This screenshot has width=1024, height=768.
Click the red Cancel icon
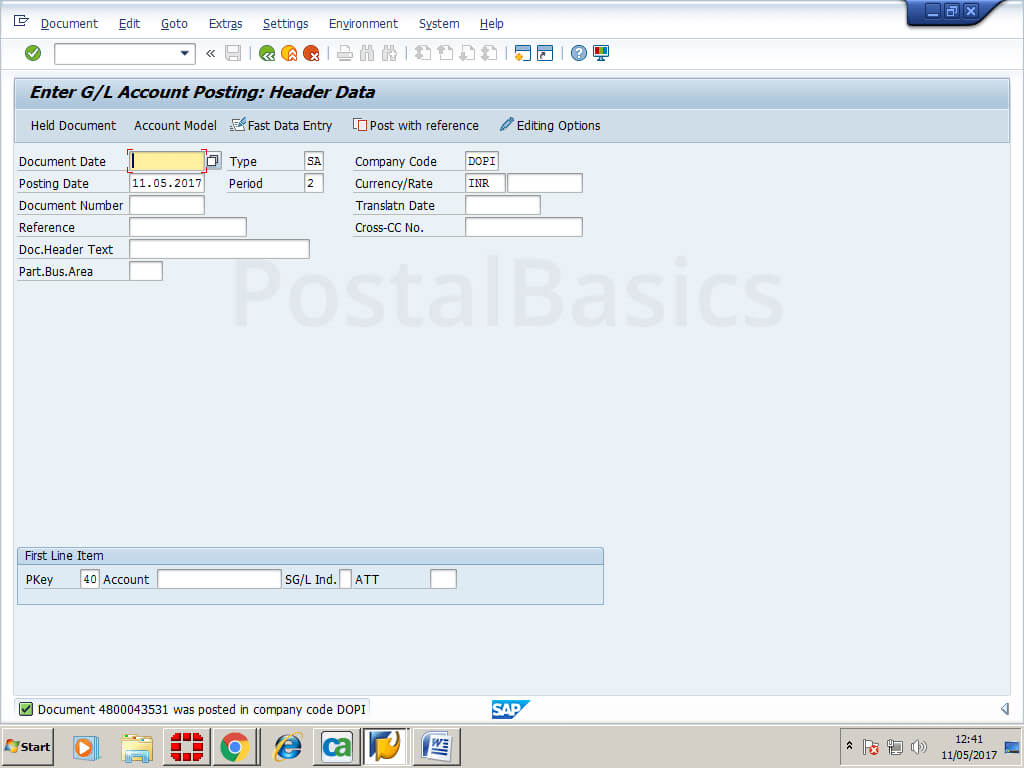[x=311, y=53]
